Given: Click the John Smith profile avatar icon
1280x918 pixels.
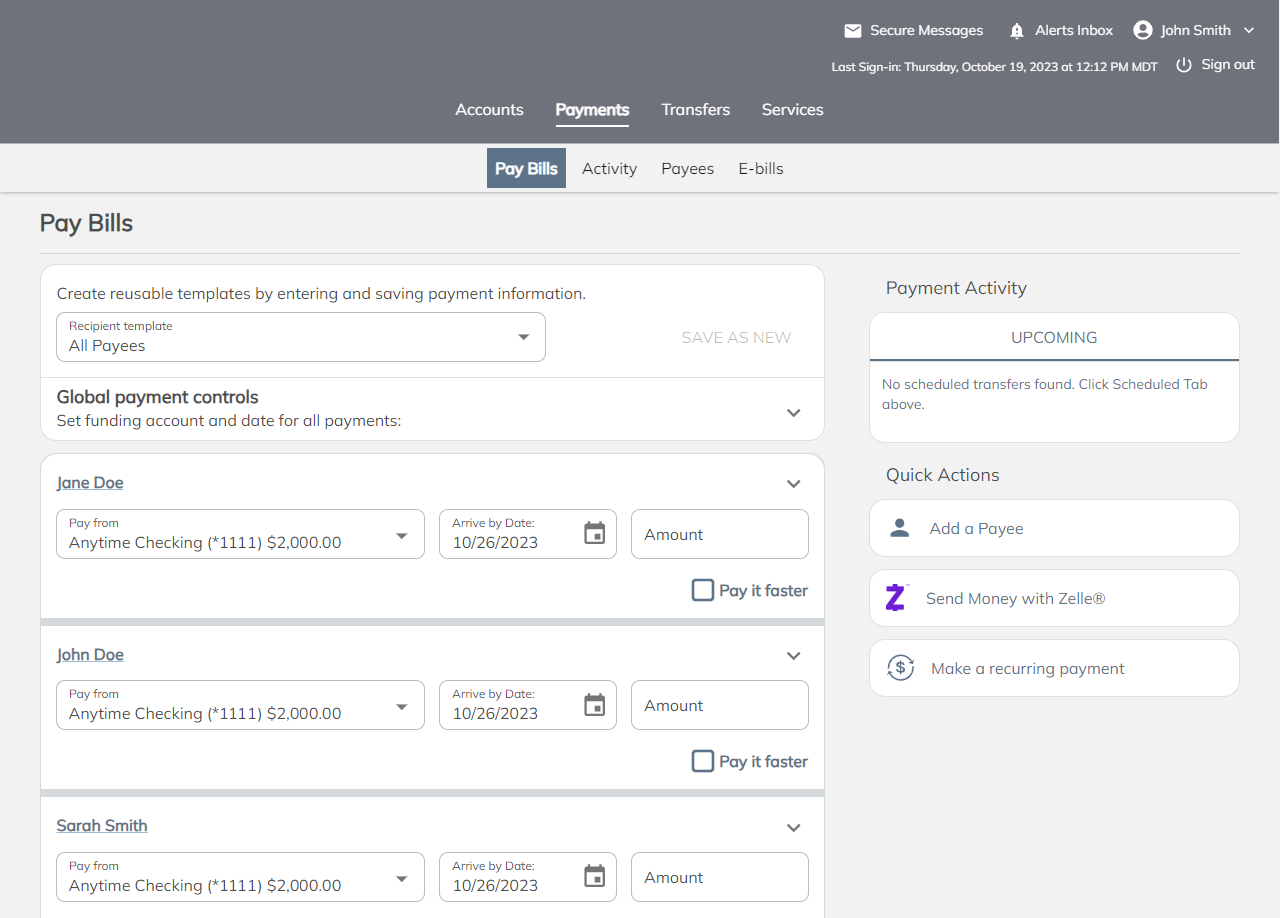Looking at the screenshot, I should (1143, 30).
